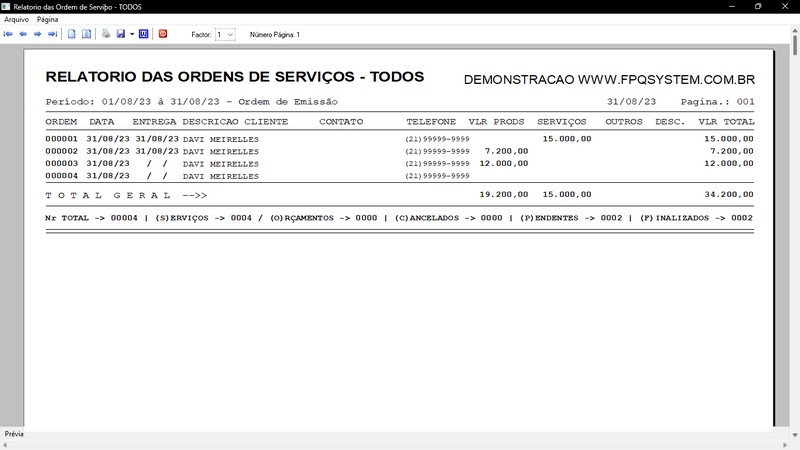The width and height of the screenshot is (800, 450).
Task: Restore the window with title bar button
Action: click(758, 7)
